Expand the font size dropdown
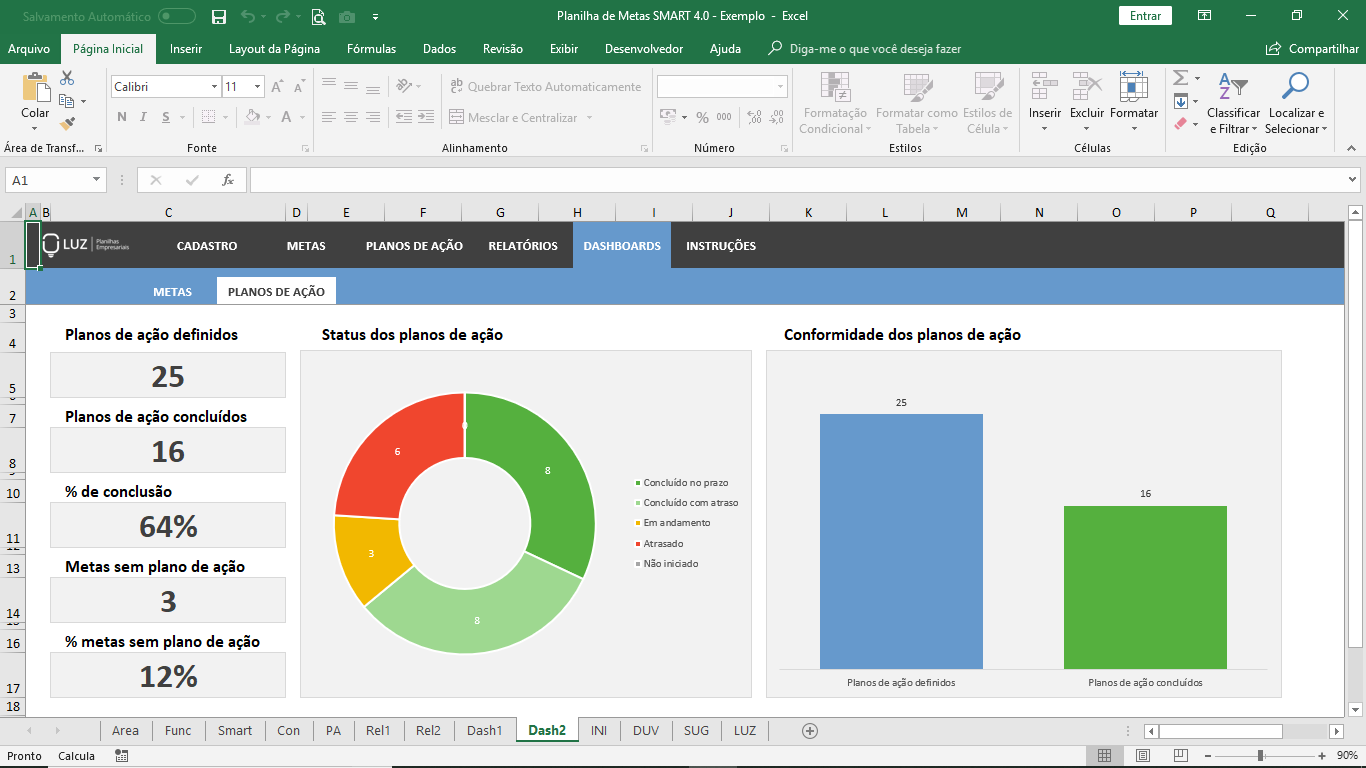 click(x=257, y=87)
